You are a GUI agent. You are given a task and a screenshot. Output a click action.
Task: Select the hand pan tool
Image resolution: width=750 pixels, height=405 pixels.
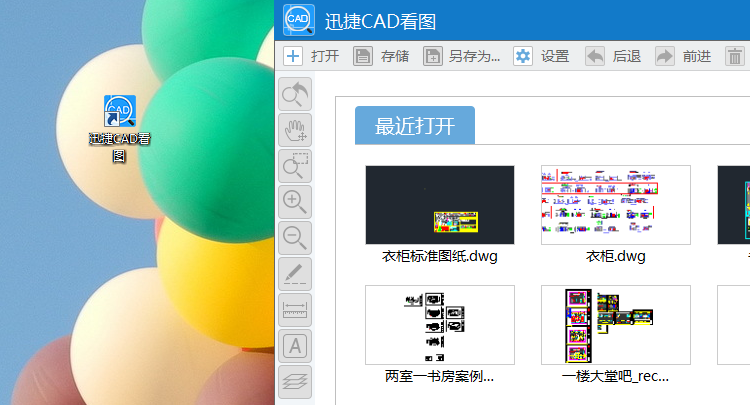click(x=295, y=130)
